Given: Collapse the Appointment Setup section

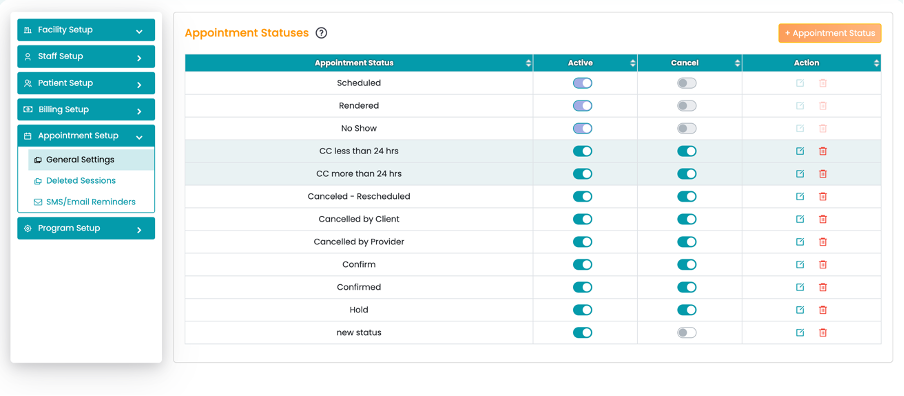Looking at the screenshot, I should [86, 136].
